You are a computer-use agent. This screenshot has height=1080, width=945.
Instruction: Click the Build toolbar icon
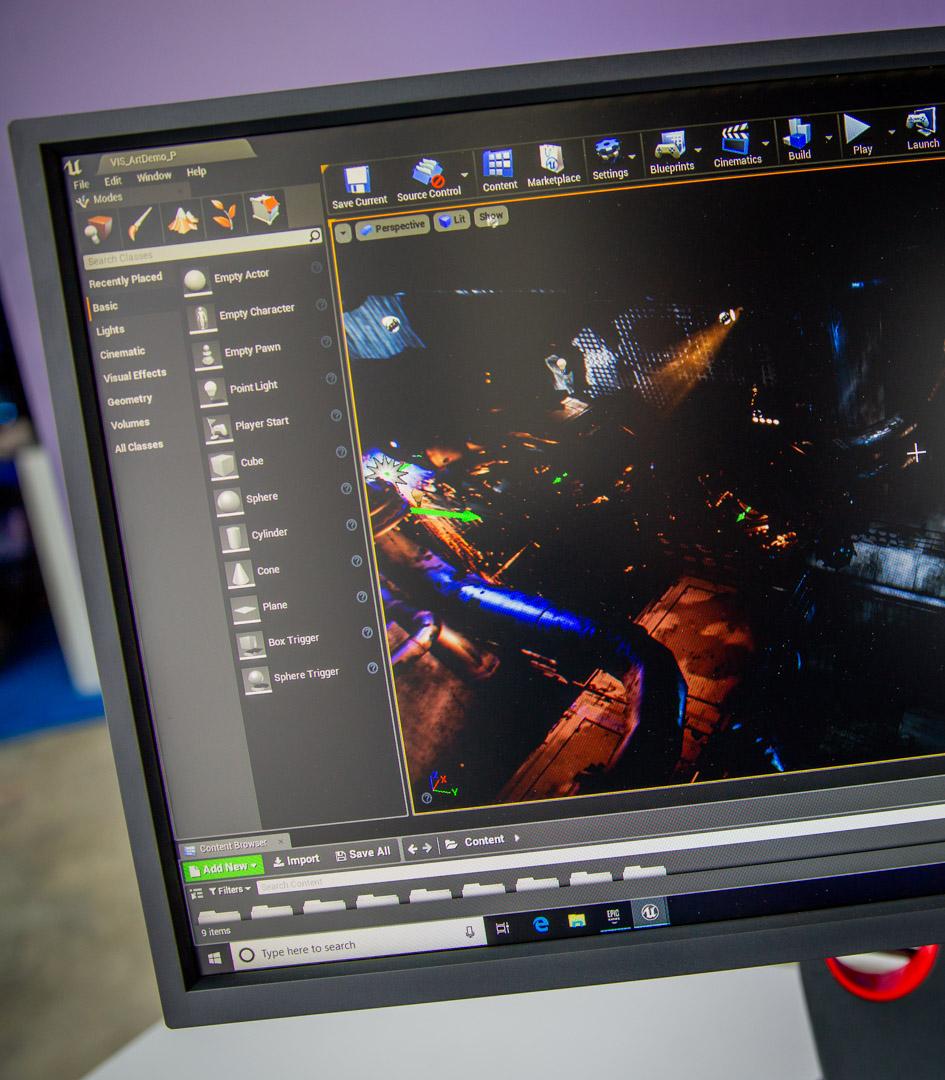tap(797, 133)
